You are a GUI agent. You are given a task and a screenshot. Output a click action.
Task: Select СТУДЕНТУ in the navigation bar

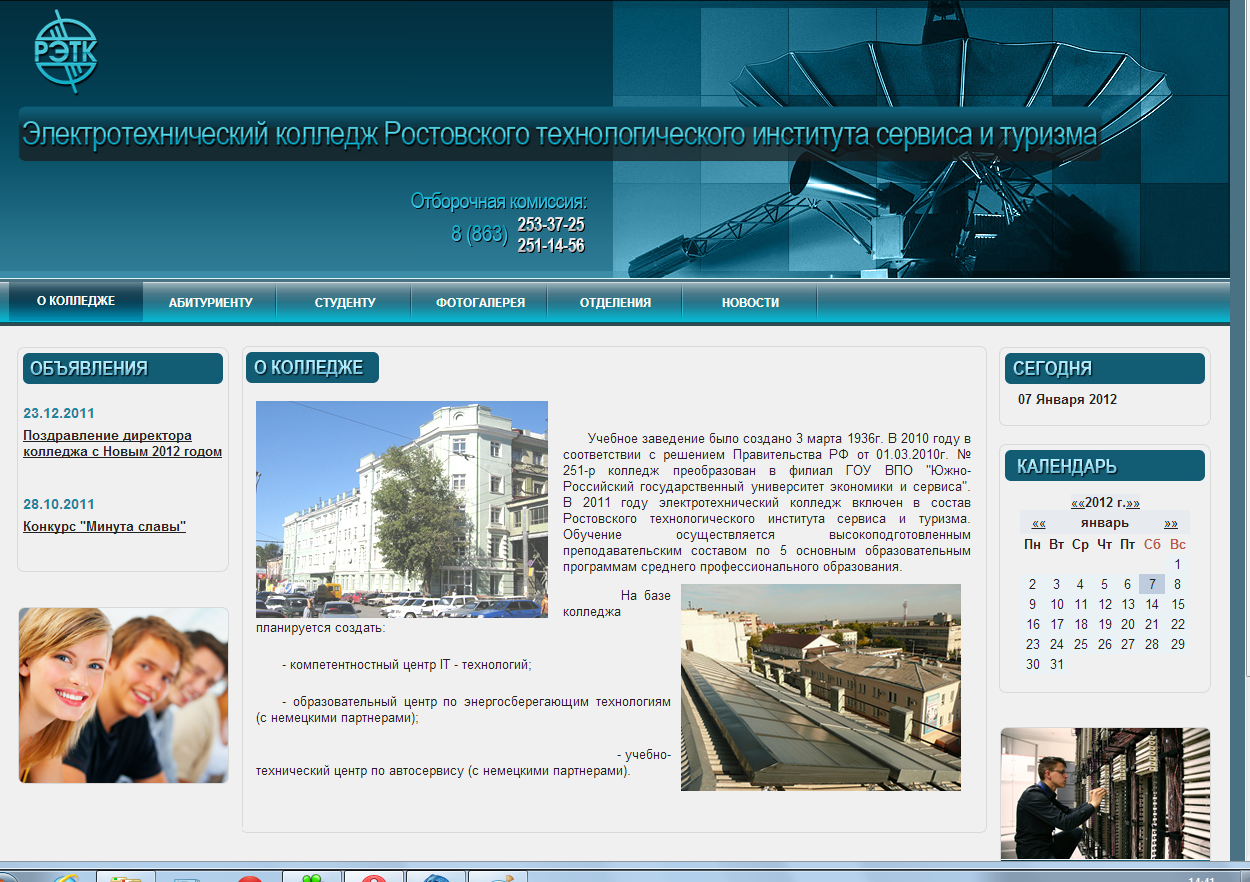(x=344, y=302)
